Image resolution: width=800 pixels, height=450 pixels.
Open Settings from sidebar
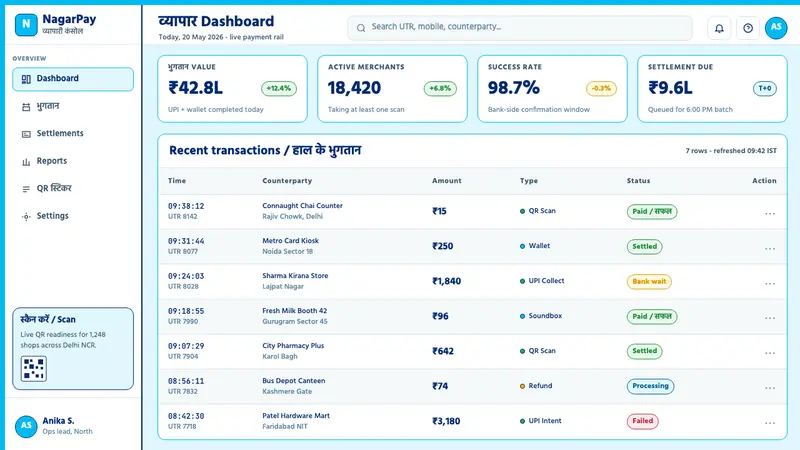click(73, 216)
